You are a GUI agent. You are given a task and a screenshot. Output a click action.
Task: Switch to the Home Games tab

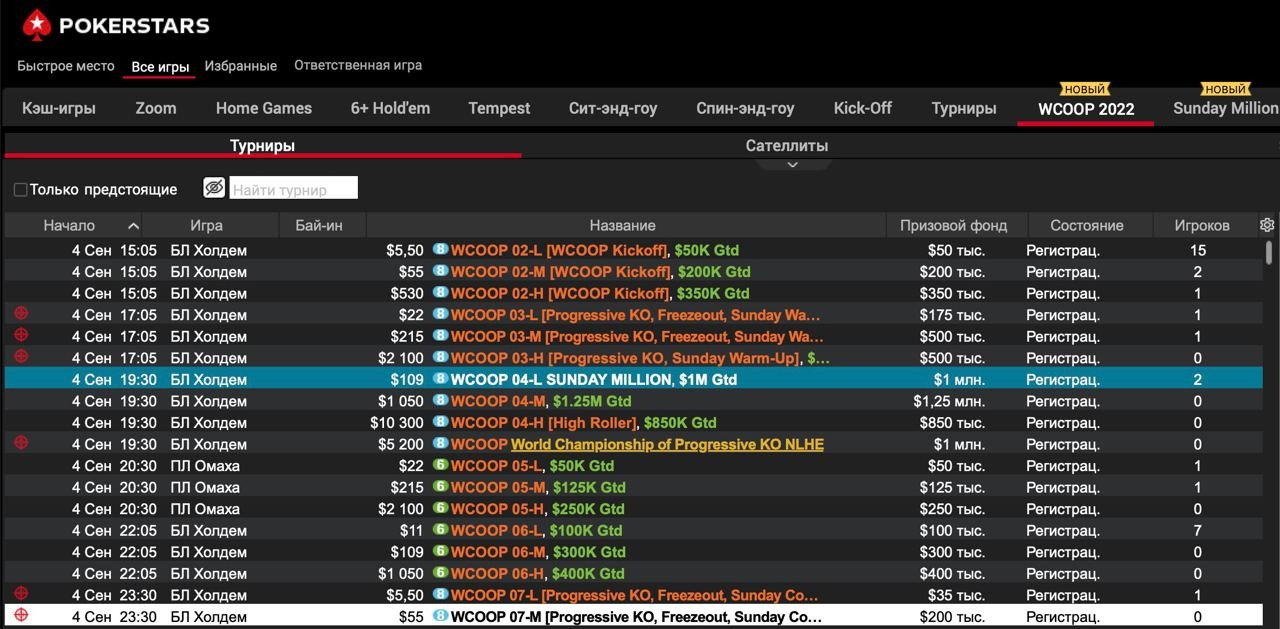[x=264, y=108]
